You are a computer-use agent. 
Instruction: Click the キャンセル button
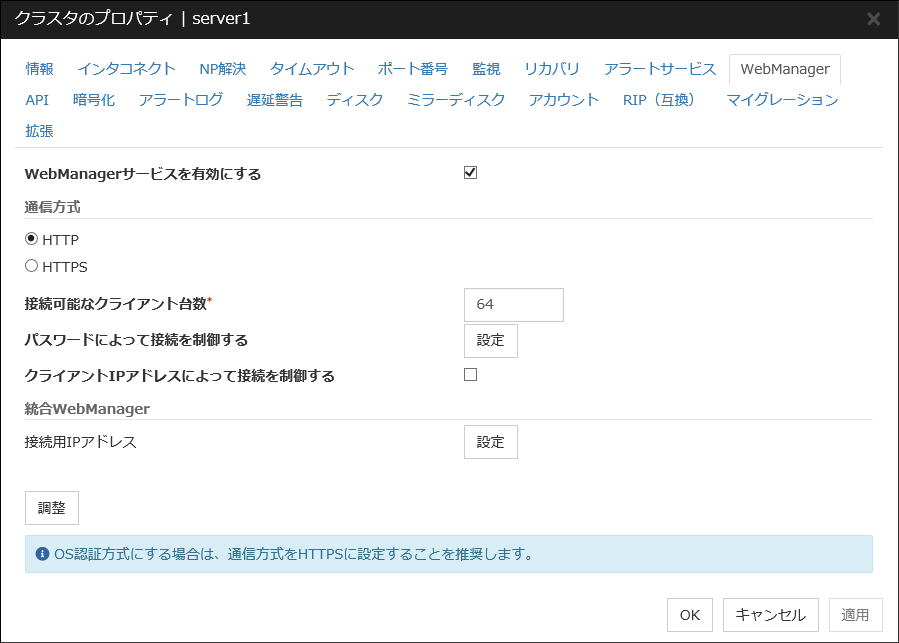[770, 615]
